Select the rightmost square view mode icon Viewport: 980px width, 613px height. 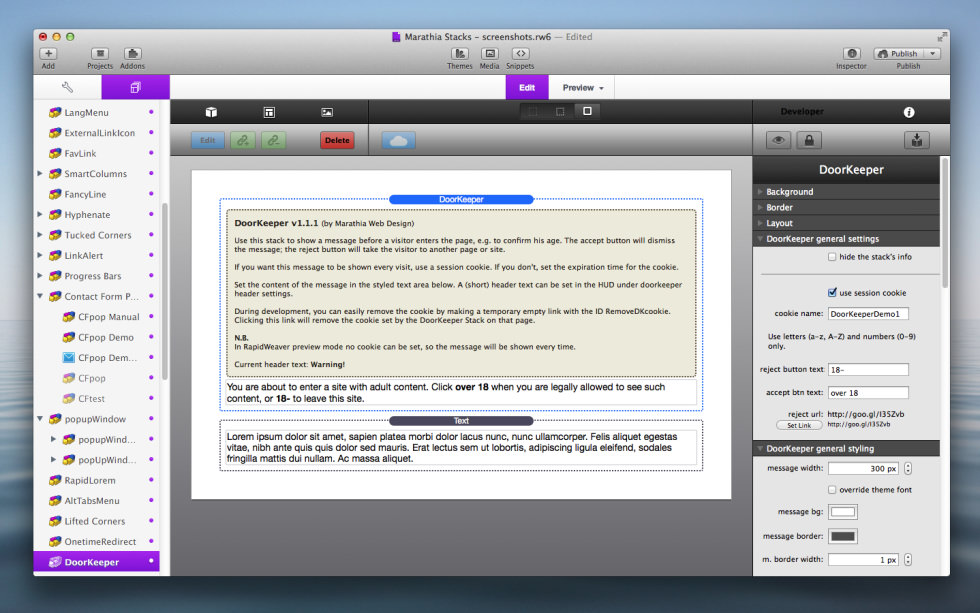pos(587,111)
